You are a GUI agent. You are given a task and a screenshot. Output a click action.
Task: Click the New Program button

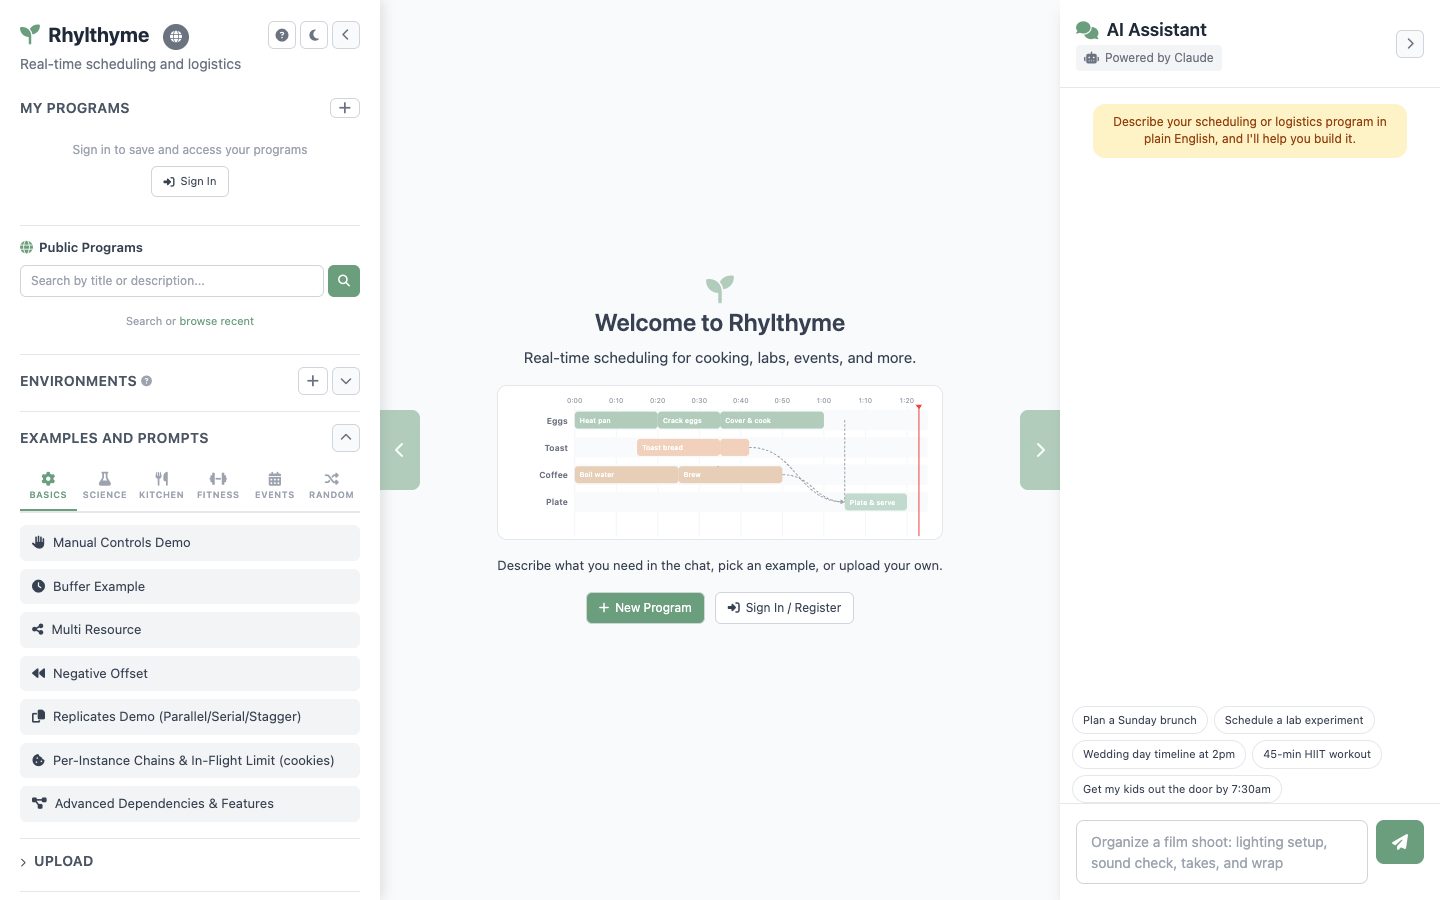click(x=645, y=608)
